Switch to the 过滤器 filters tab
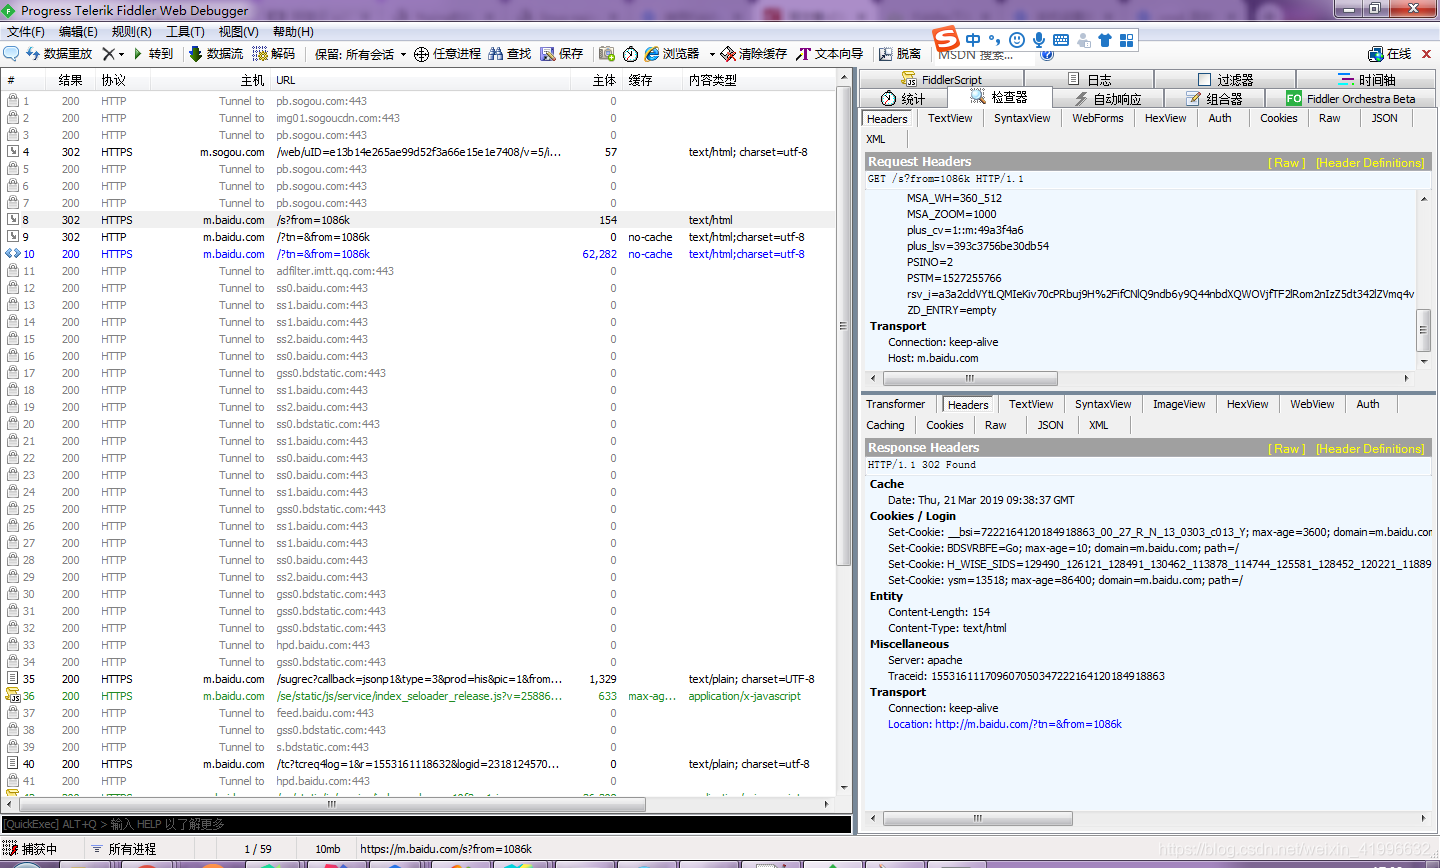The image size is (1440, 868). tap(1225, 79)
